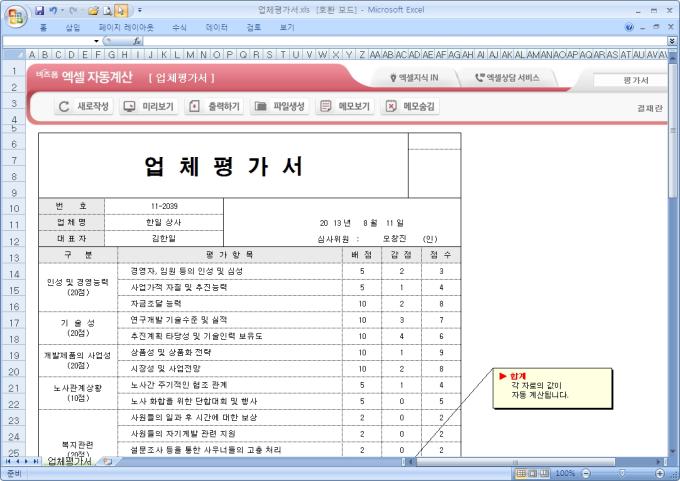
Task: Restore the workbook window inside Excel
Action: (656, 27)
